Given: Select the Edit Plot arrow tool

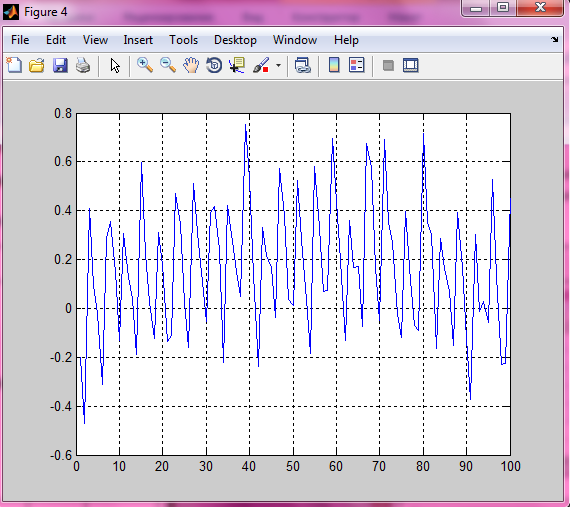Looking at the screenshot, I should coord(115,66).
